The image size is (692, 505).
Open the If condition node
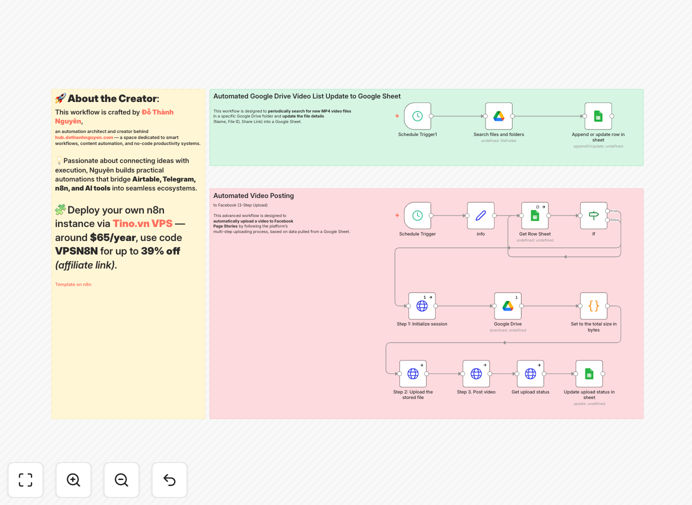pos(594,215)
